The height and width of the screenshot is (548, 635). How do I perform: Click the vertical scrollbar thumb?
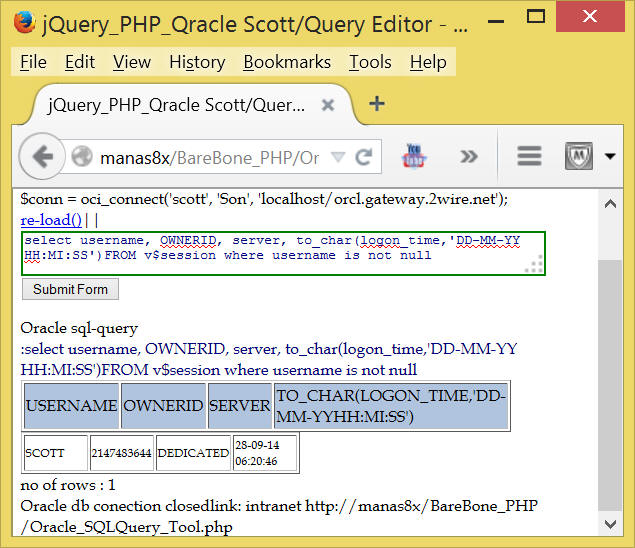click(610, 386)
